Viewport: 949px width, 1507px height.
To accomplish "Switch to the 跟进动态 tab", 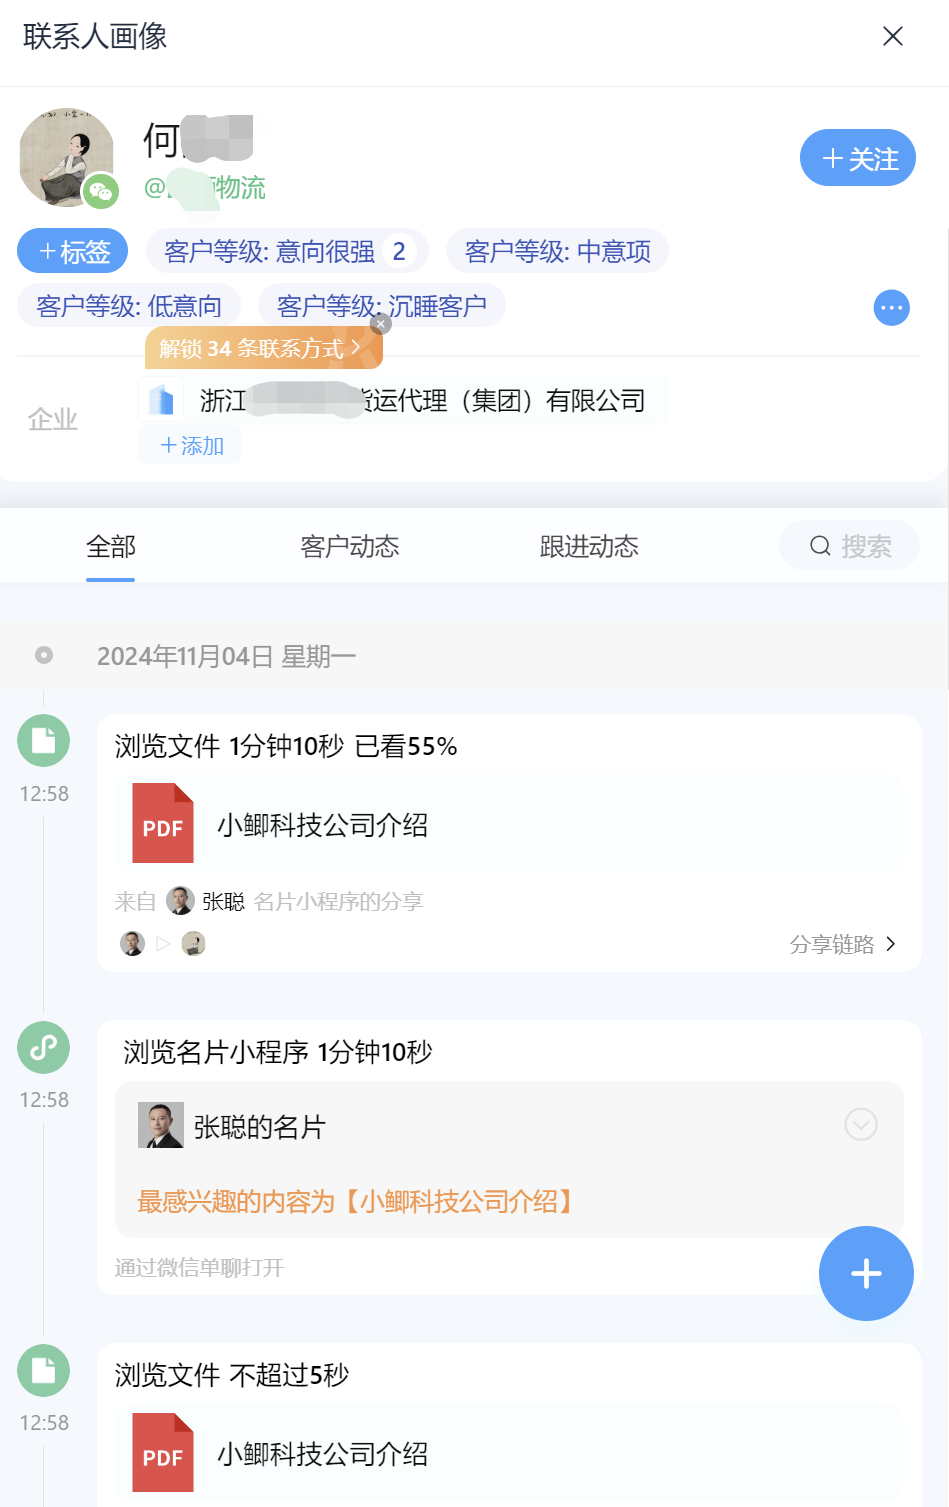I will [x=589, y=546].
